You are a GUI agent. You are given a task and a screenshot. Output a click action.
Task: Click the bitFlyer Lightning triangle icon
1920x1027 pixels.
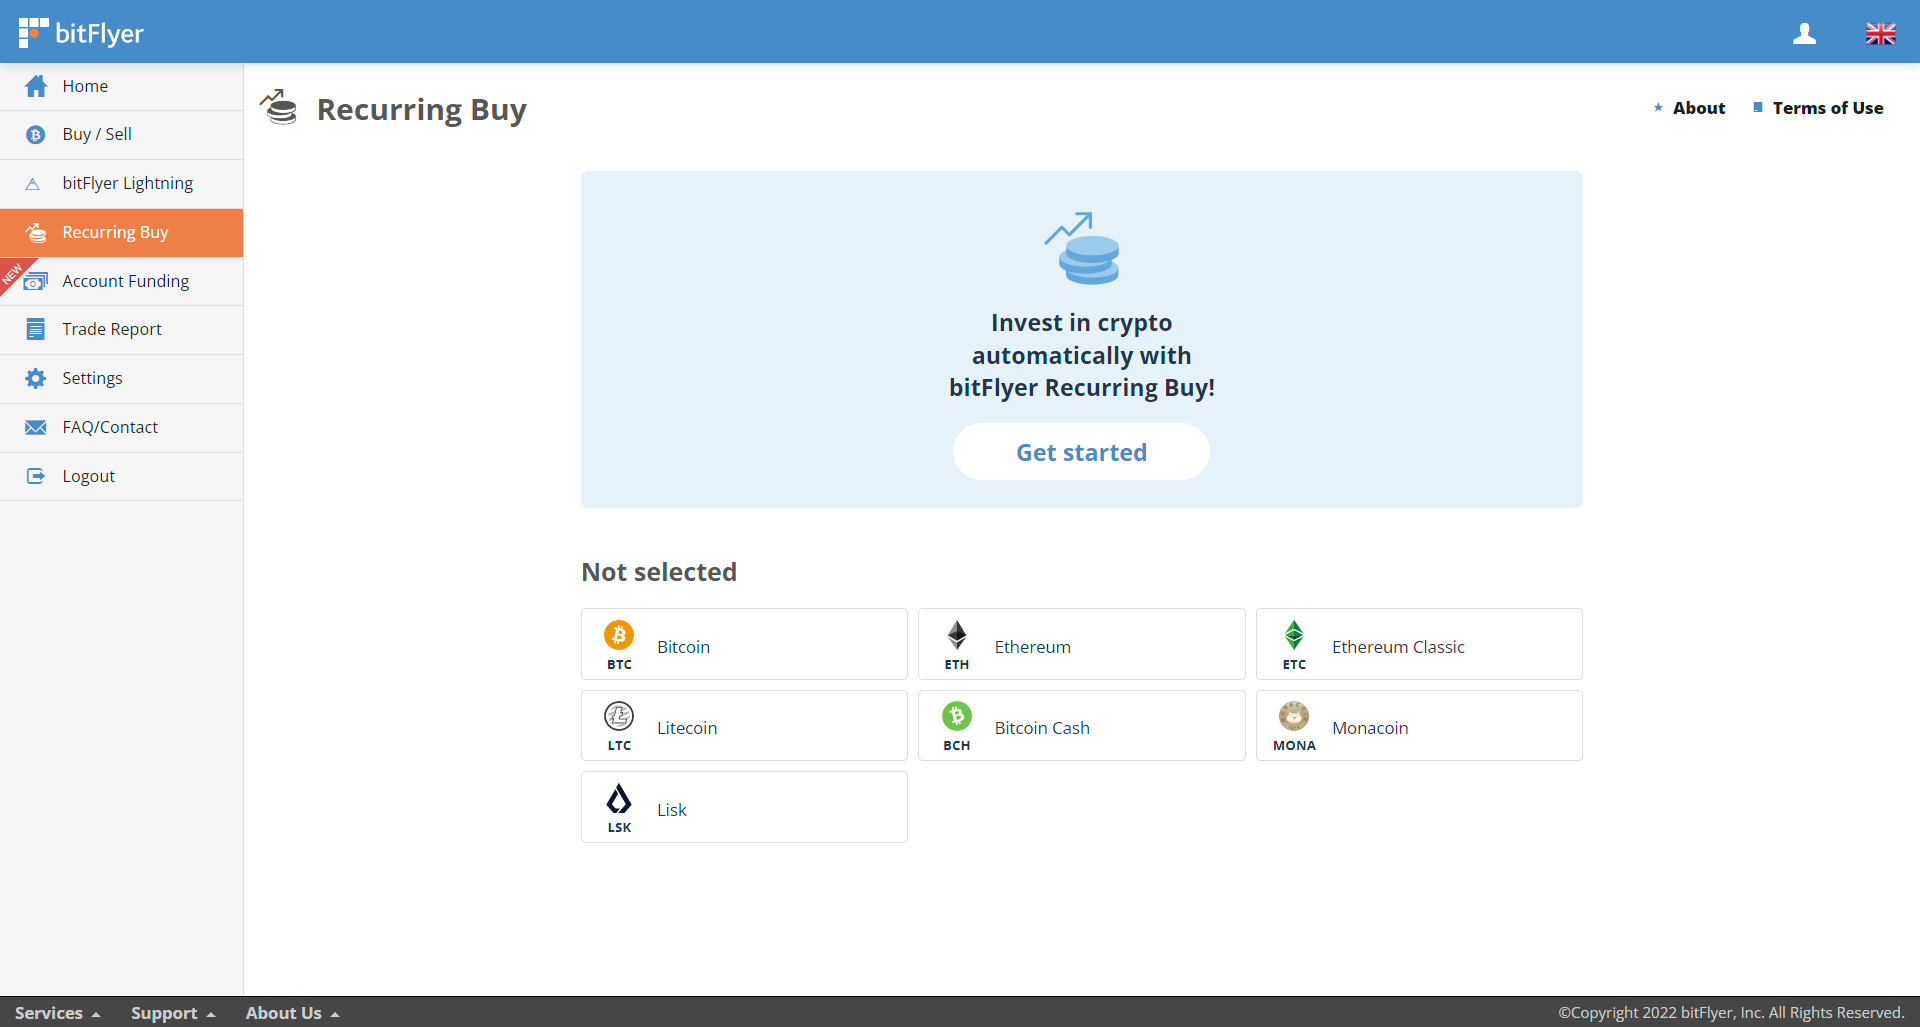coord(33,184)
